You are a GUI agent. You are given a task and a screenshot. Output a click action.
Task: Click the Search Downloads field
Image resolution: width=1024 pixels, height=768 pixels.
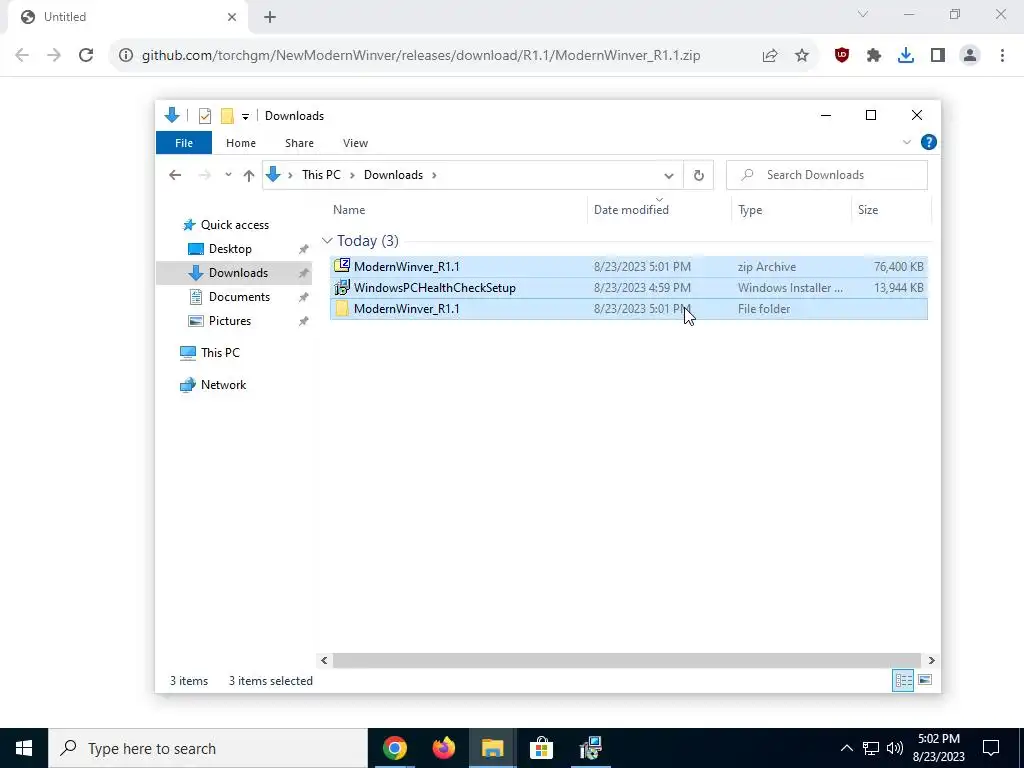click(827, 175)
